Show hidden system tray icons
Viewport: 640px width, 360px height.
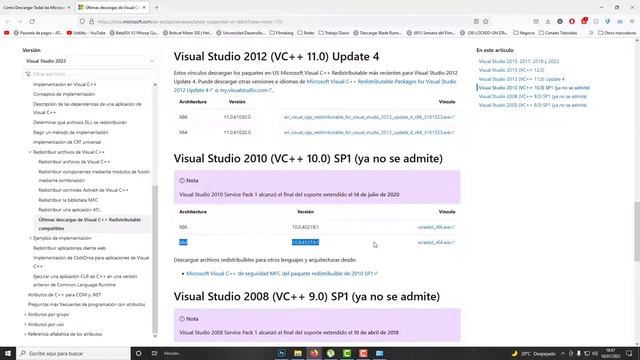pos(563,353)
